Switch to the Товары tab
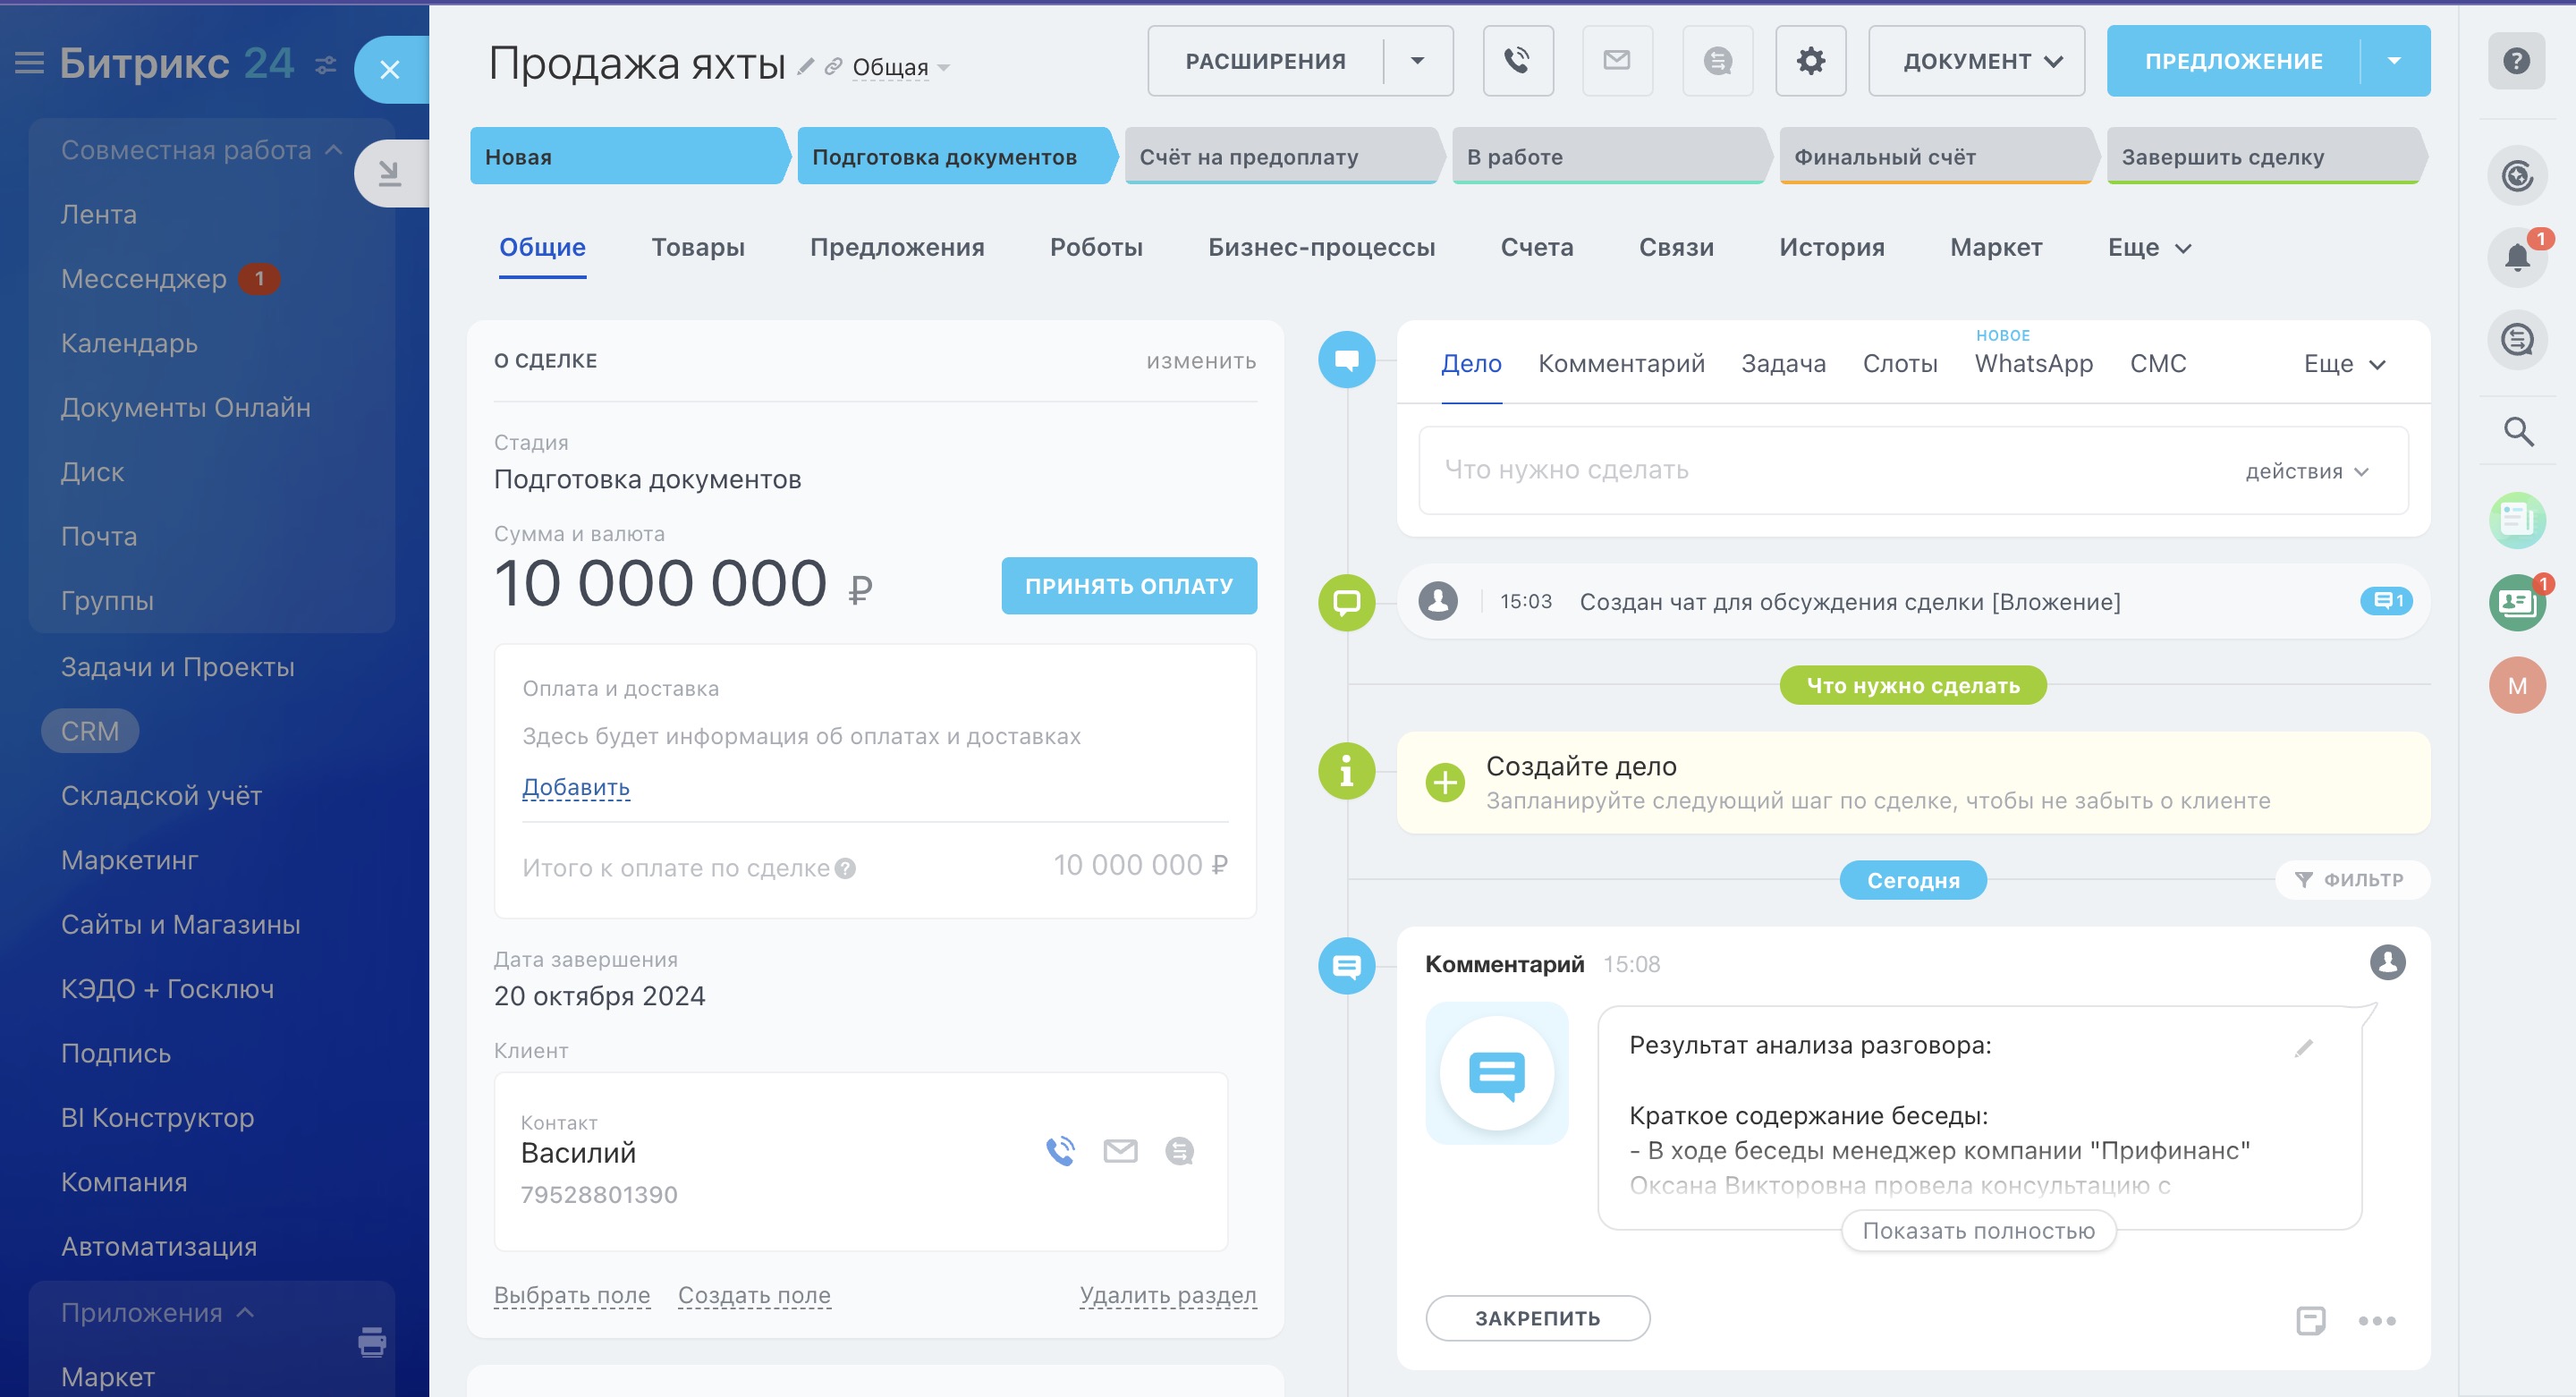2576x1397 pixels. pyautogui.click(x=697, y=247)
